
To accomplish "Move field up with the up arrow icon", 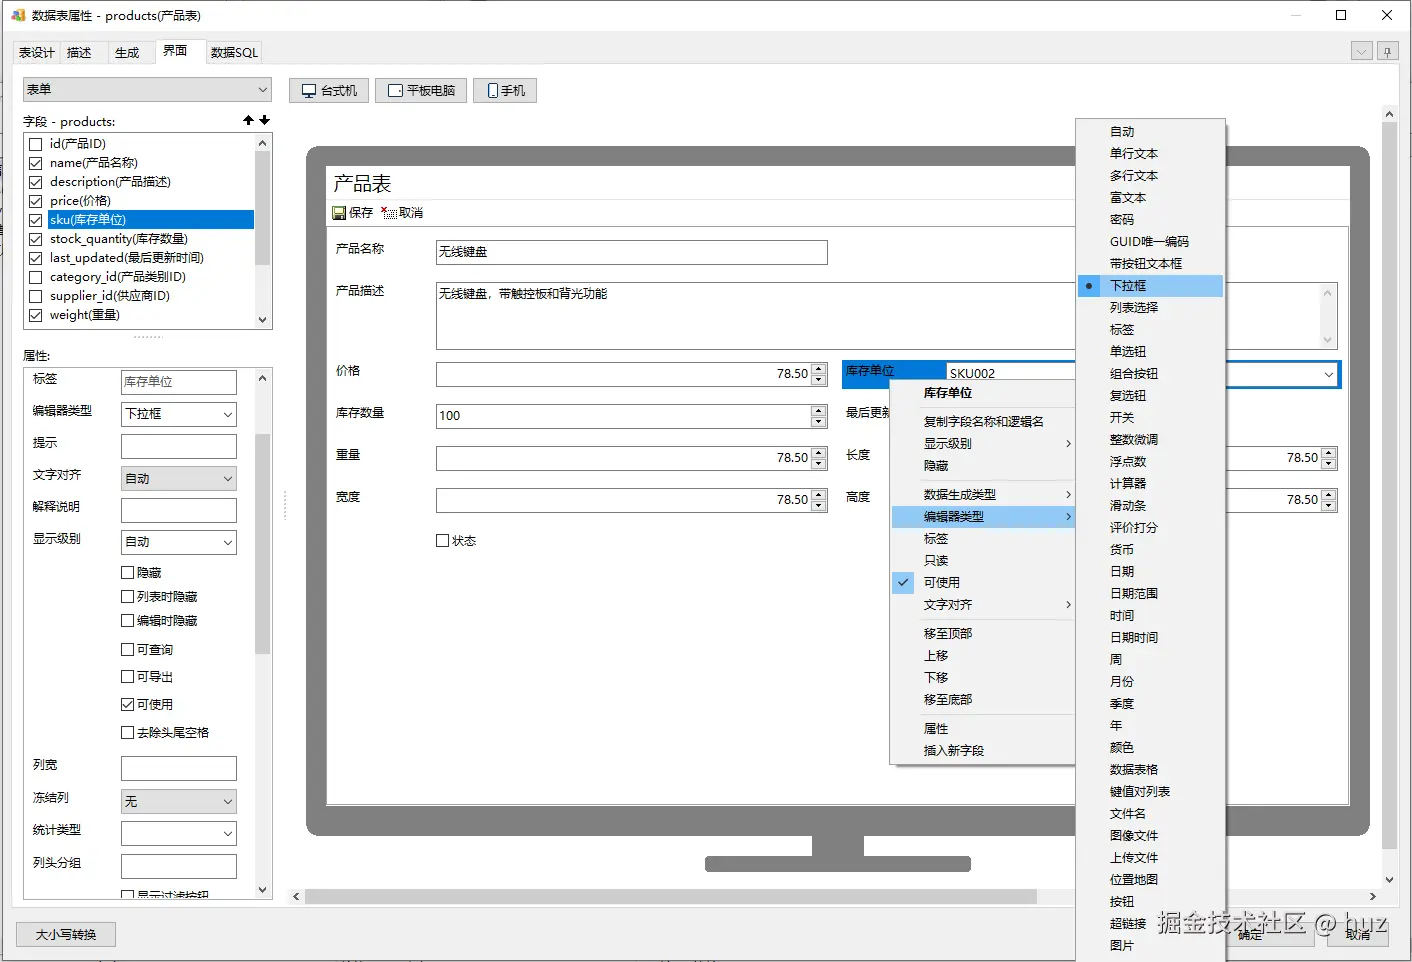I will tap(248, 120).
